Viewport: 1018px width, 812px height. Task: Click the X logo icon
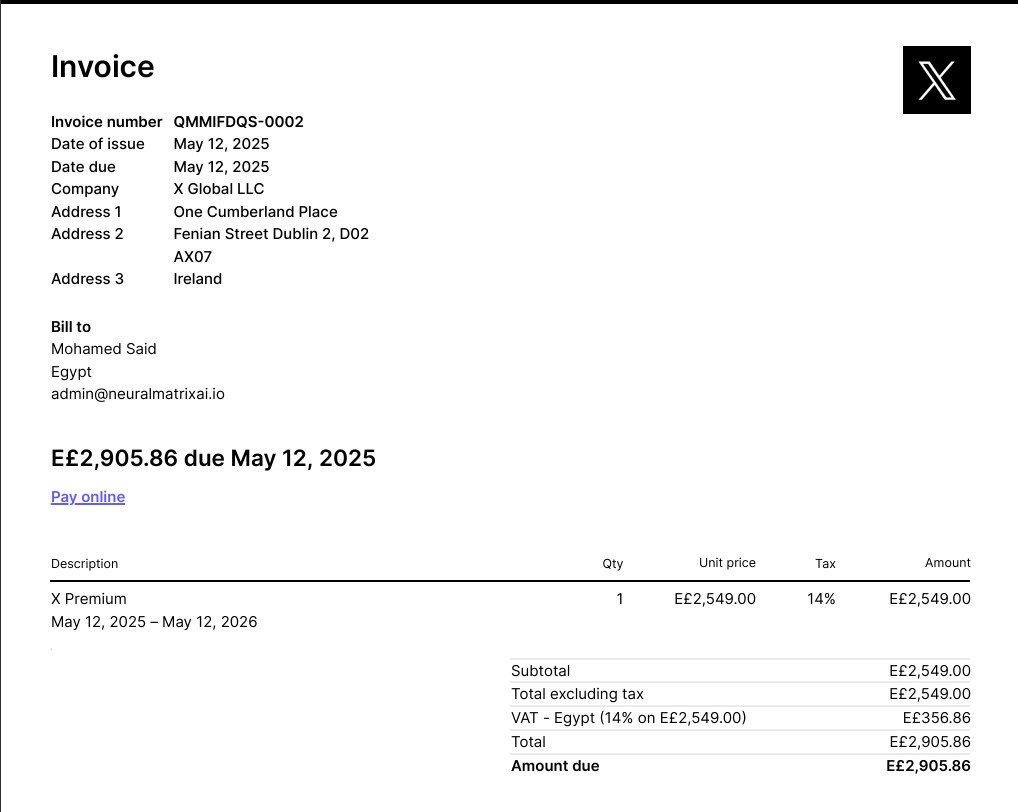pyautogui.click(x=936, y=80)
